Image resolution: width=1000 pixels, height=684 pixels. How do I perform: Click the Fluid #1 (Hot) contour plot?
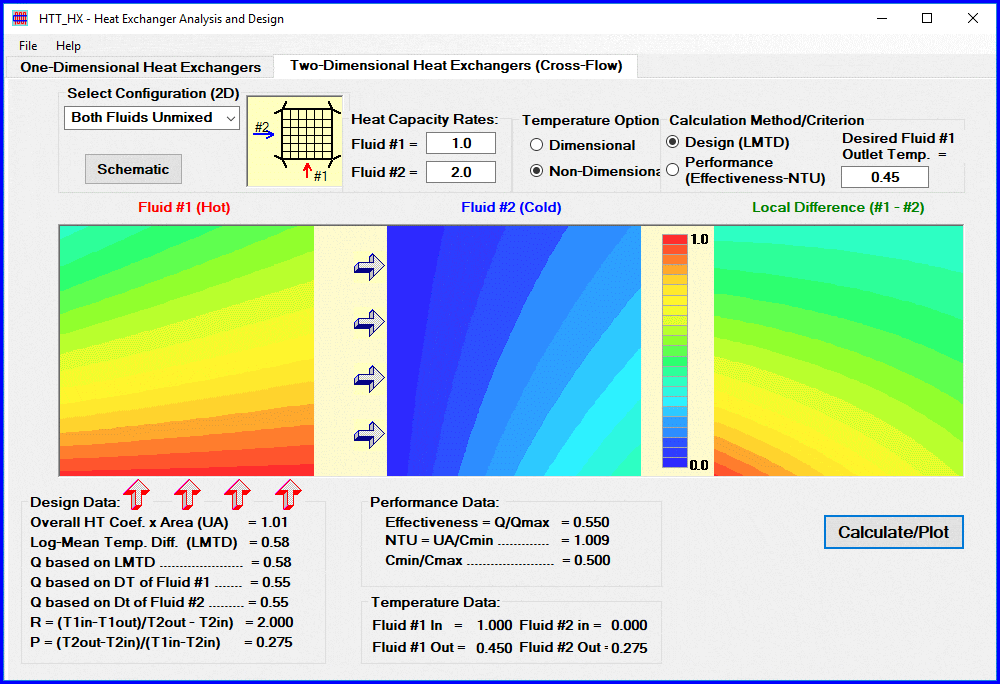[x=185, y=350]
